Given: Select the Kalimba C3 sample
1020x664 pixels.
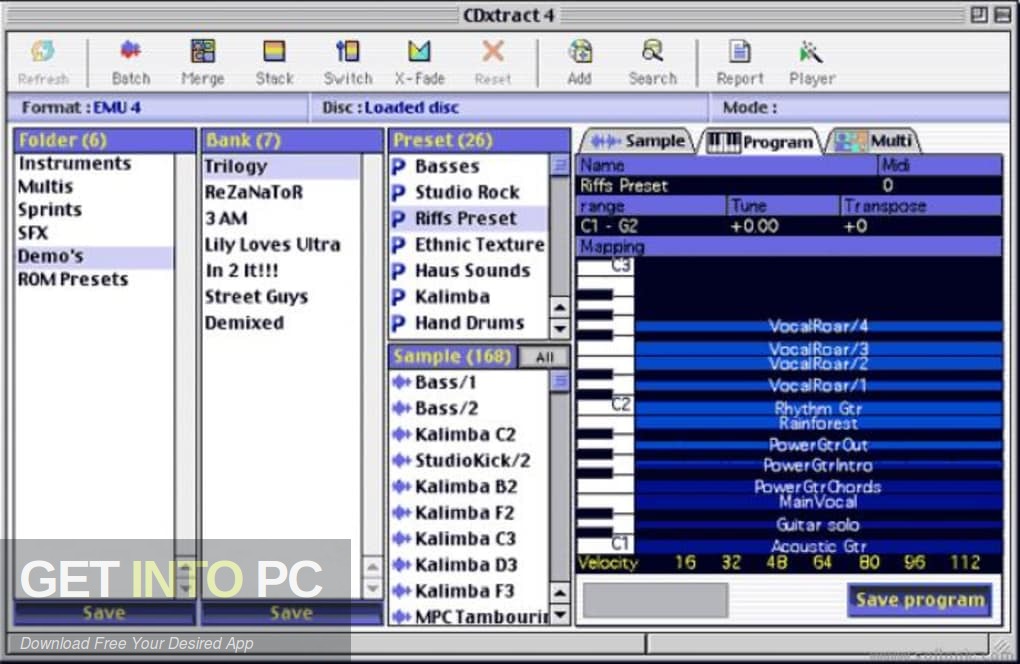Looking at the screenshot, I should (x=469, y=538).
